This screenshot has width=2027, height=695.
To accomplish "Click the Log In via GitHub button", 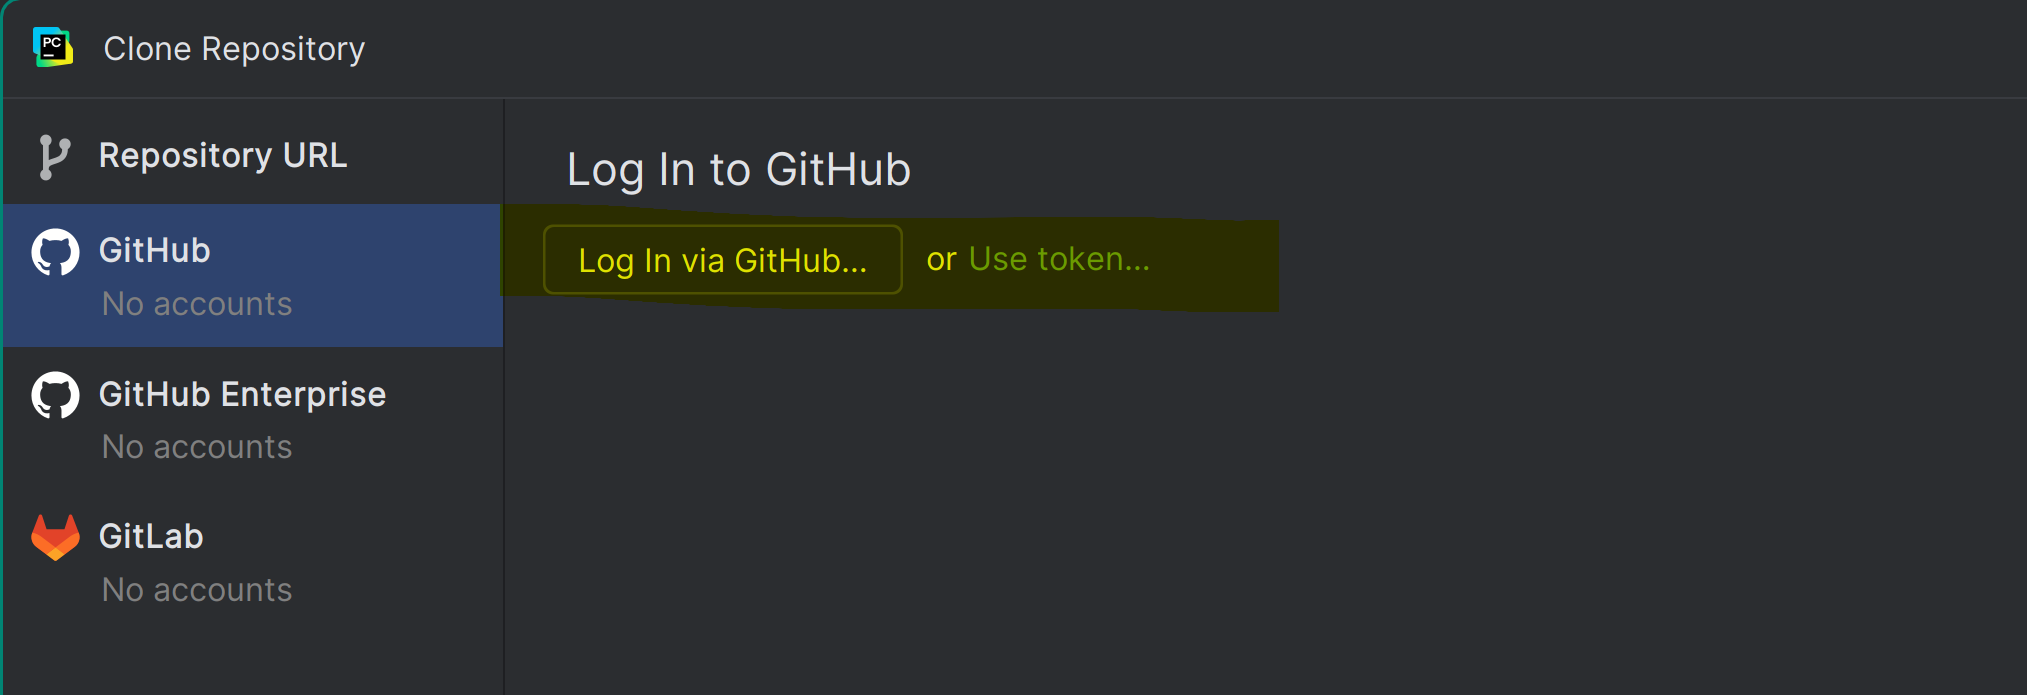I will [723, 260].
